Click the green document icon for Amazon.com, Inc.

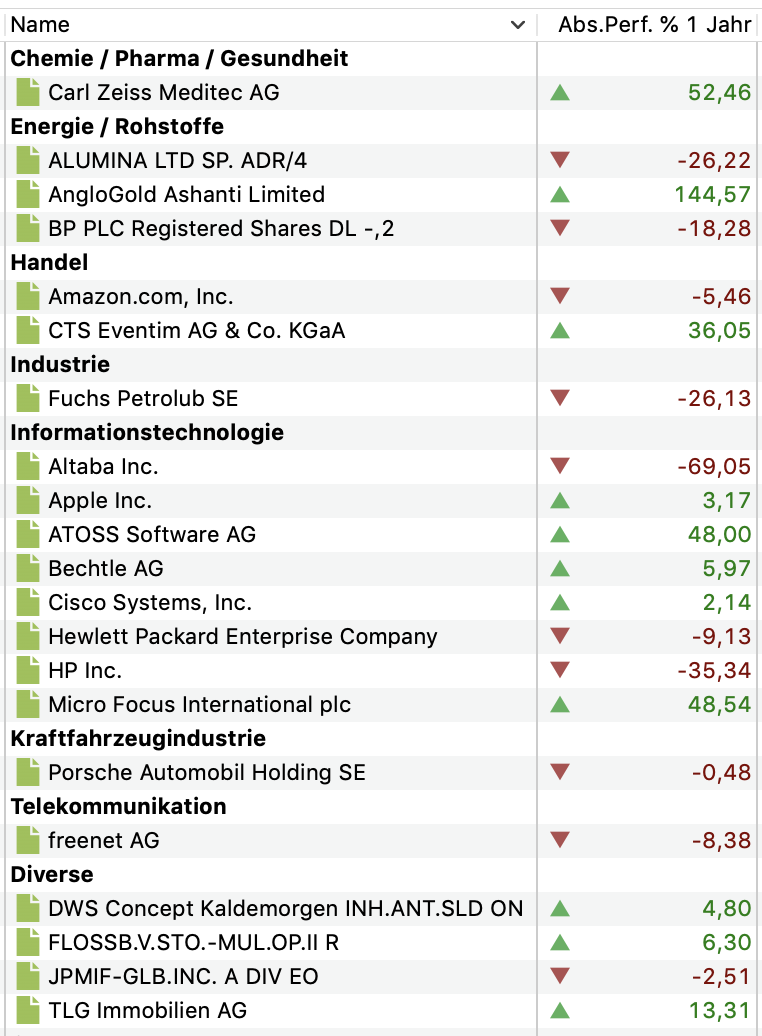pos(28,297)
